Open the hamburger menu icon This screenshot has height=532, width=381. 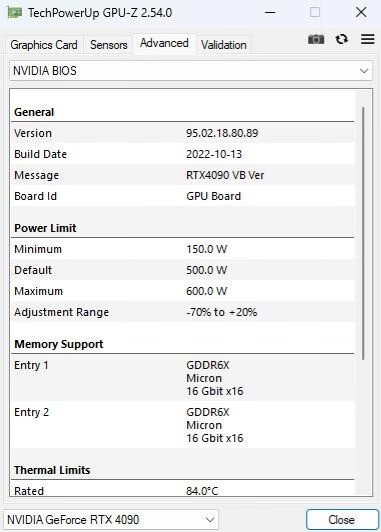[367, 39]
